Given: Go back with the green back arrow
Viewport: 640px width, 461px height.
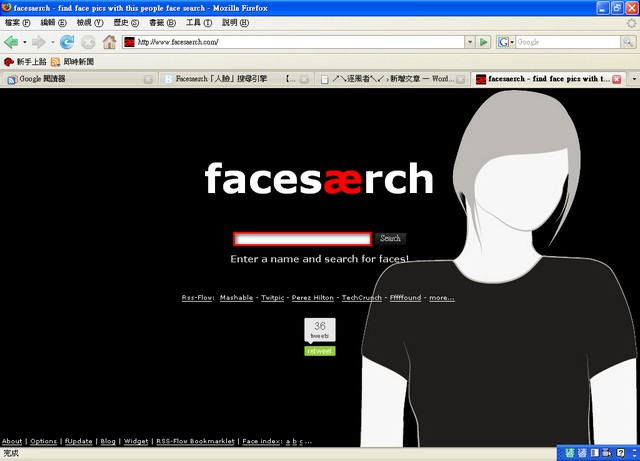Looking at the screenshot, I should point(11,42).
